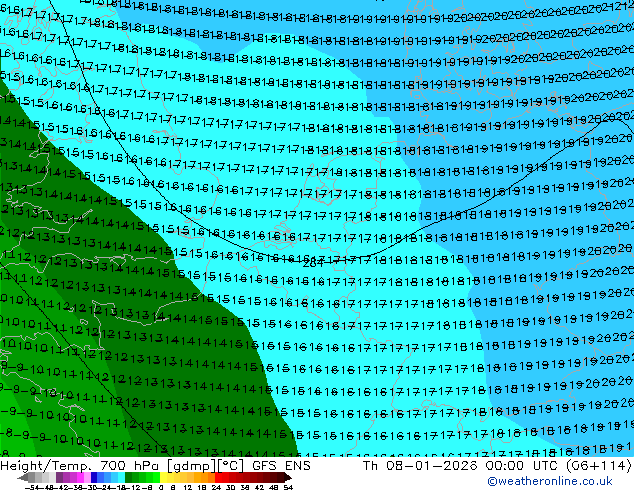Screen dimensions: 634x490
Task: Click the yellow legend swatch above 0
Action: (x=164, y=477)
